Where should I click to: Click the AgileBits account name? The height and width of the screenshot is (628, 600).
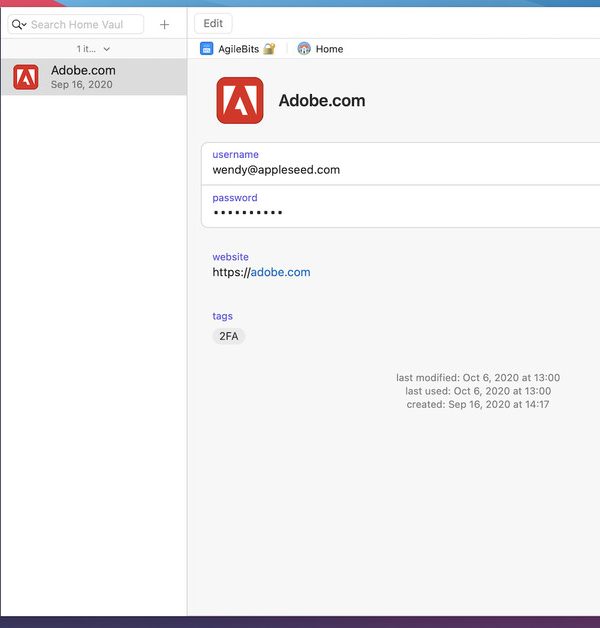click(238, 49)
